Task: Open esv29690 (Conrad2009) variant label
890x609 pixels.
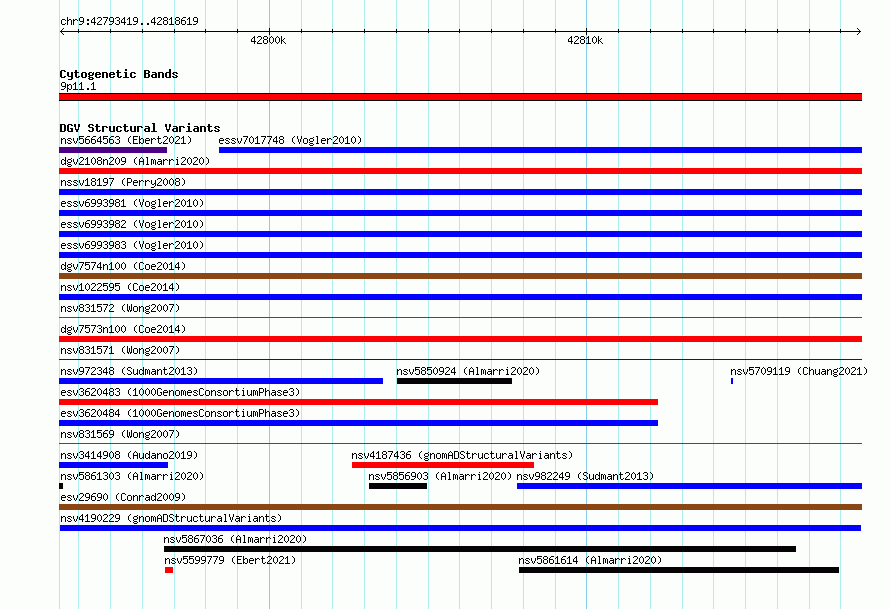Action: click(x=123, y=497)
